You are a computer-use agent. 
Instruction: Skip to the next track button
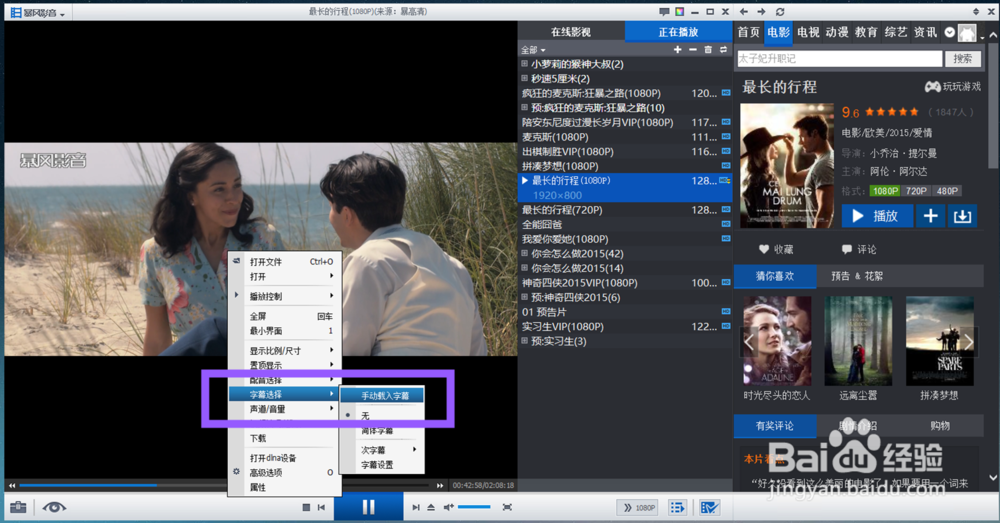[416, 508]
